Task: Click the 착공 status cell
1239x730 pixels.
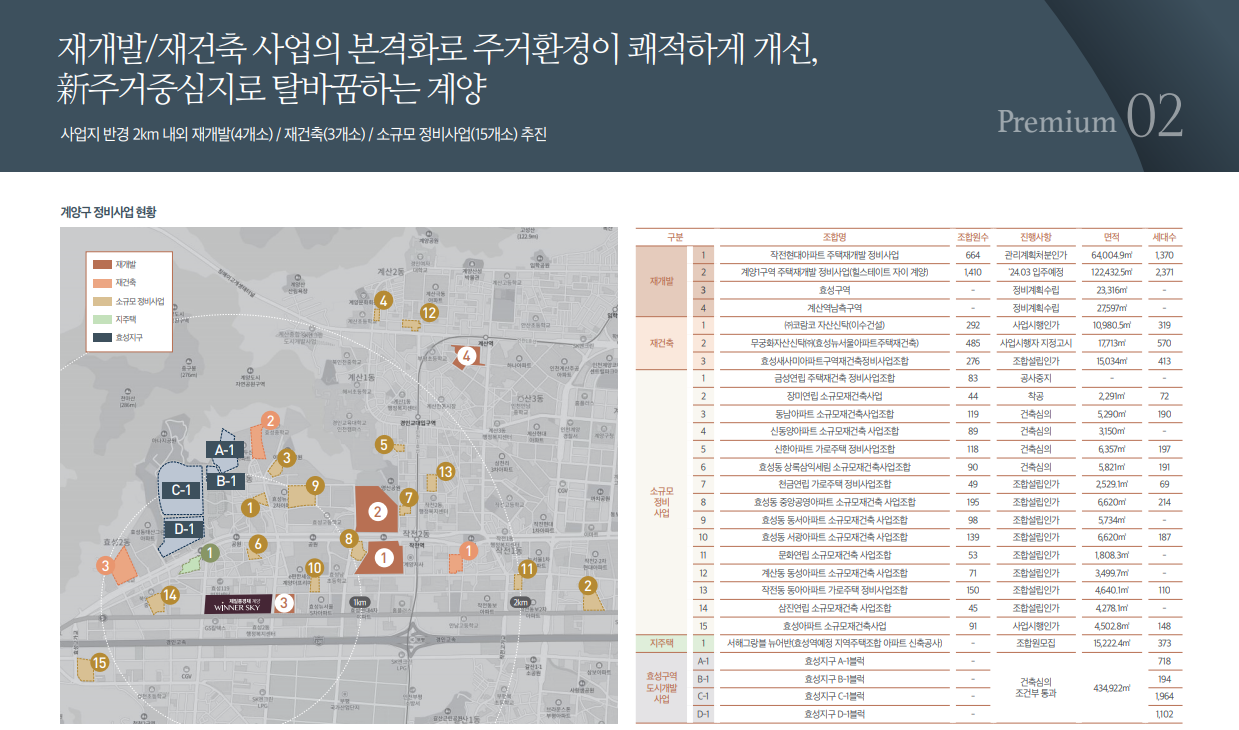Action: coord(1035,396)
